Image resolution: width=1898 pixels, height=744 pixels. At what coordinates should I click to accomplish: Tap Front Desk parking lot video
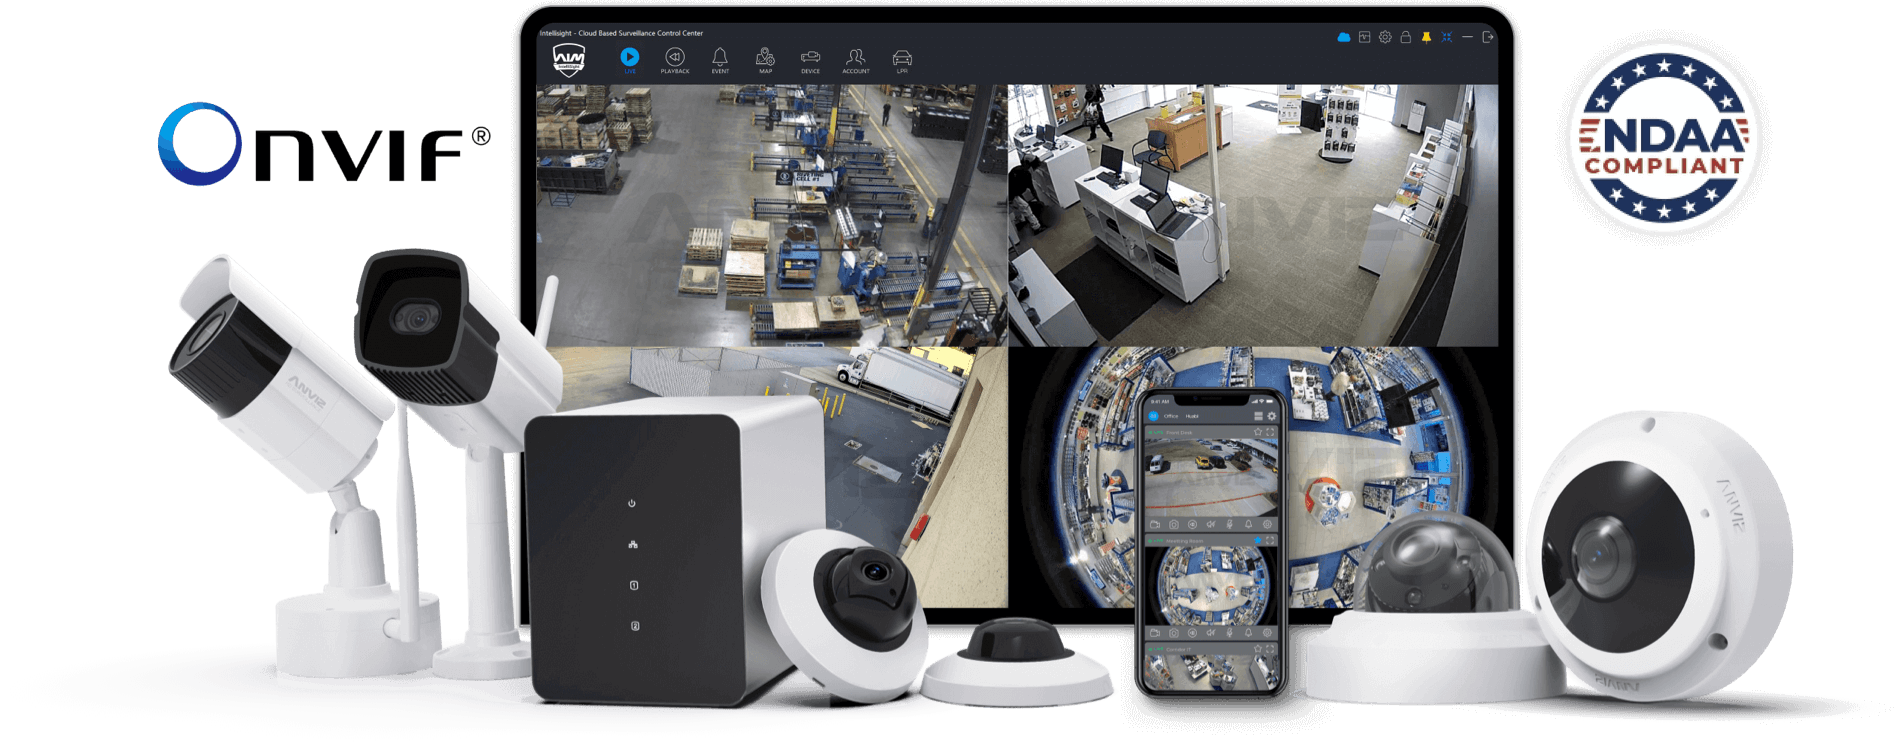(1211, 477)
